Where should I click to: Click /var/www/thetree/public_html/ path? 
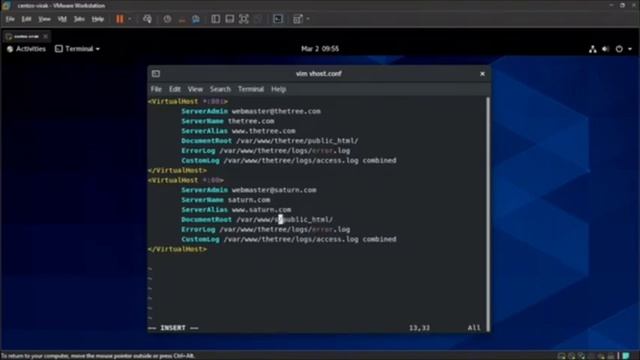tap(297, 141)
